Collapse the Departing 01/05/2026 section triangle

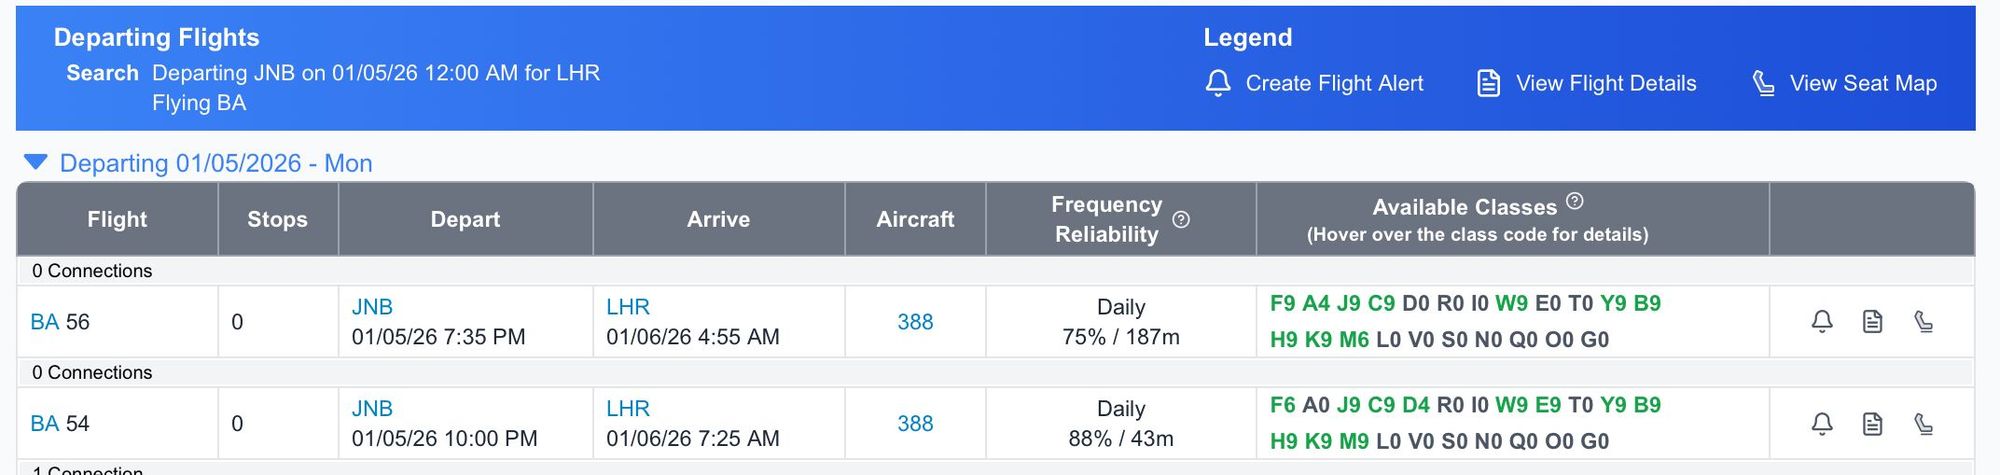(36, 162)
